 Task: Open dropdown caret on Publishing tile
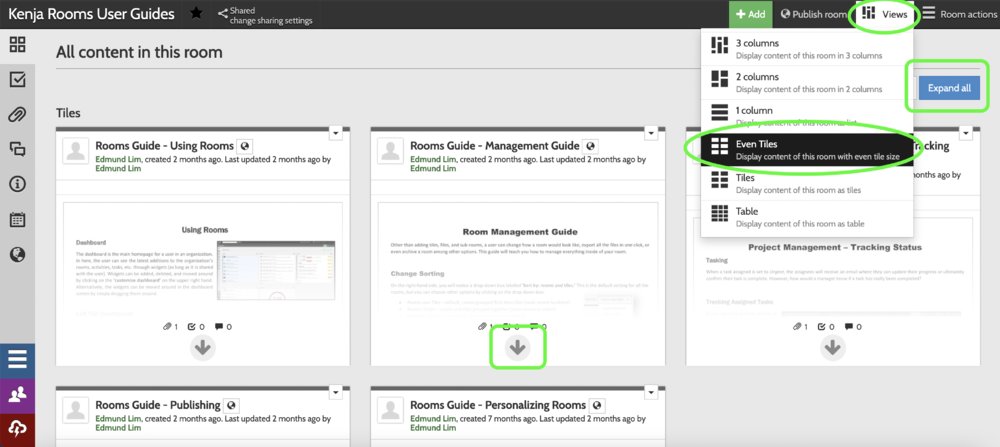tap(336, 392)
